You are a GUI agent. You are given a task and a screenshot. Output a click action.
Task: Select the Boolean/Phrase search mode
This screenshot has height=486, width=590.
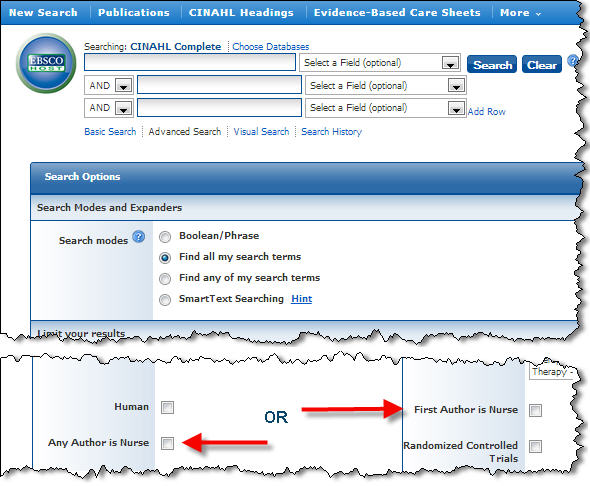pos(165,237)
